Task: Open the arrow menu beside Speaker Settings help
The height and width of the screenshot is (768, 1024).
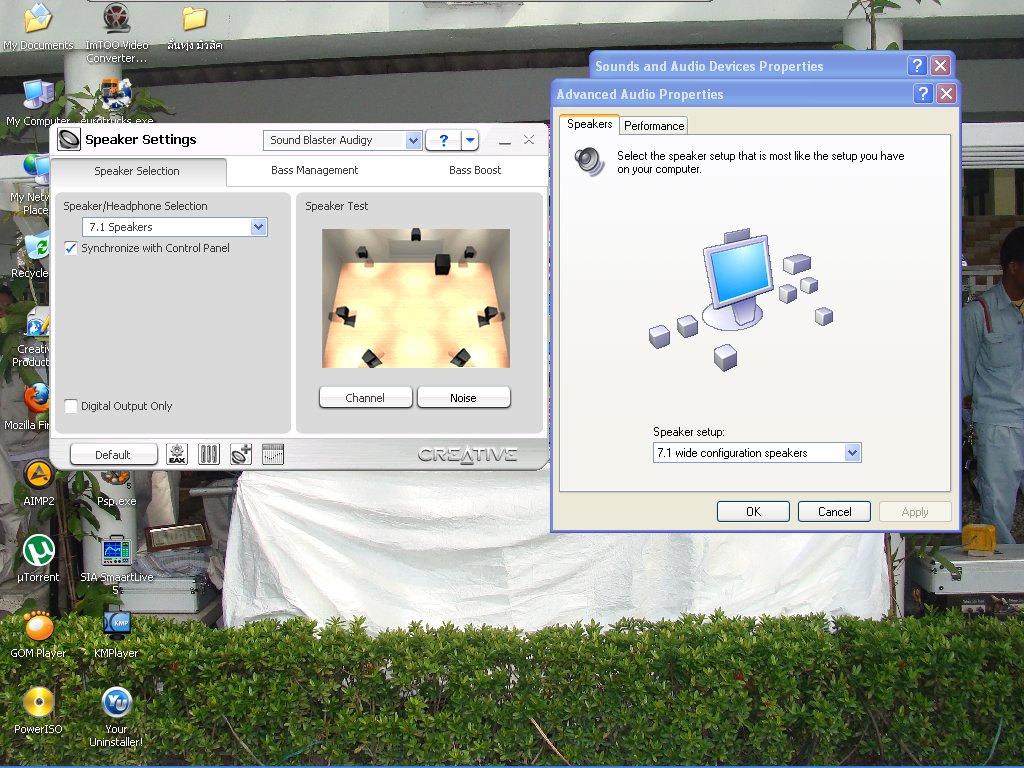Action: click(x=470, y=140)
